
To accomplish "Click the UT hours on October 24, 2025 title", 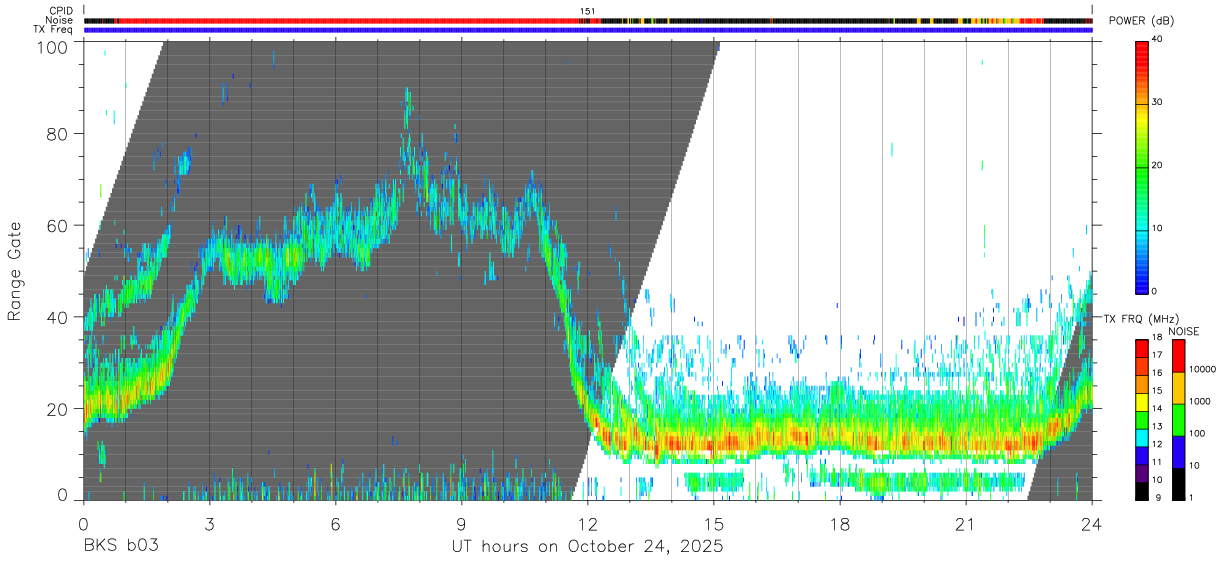I will 587,547.
